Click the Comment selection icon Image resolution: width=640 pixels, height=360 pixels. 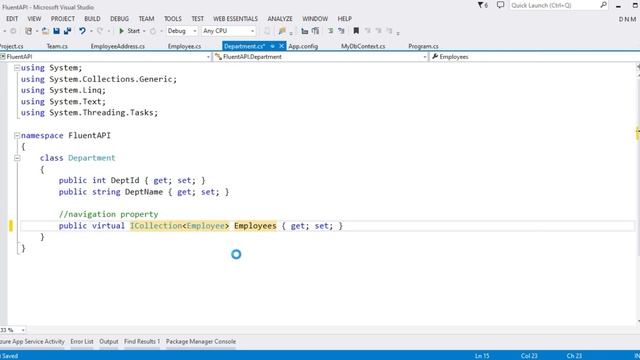coord(330,31)
